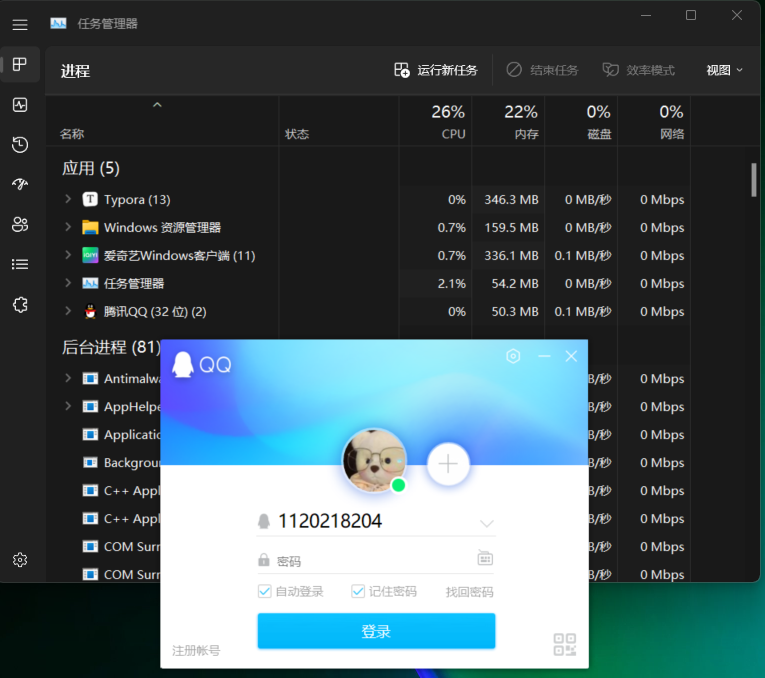Select the 任务管理器 row icon
Screen dimensions: 765x678
tap(90, 283)
